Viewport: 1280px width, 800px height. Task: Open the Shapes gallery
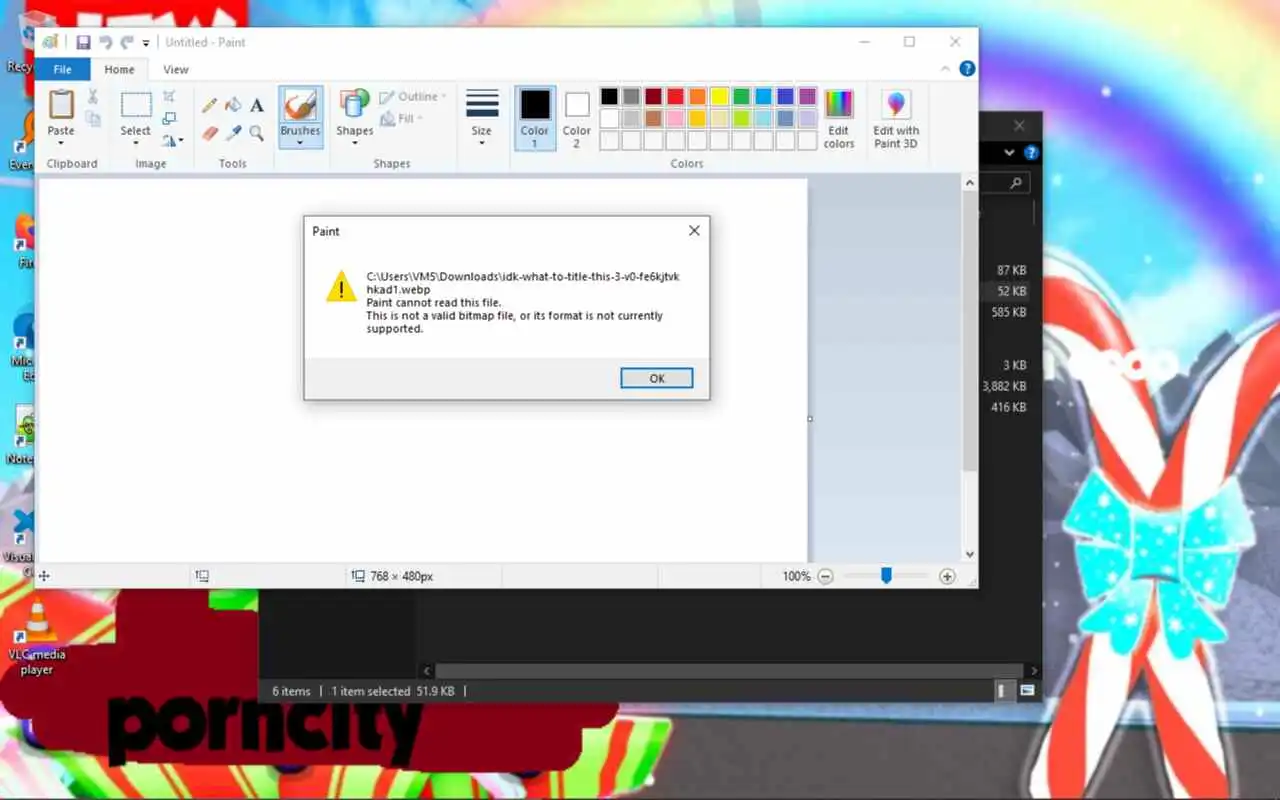click(355, 116)
